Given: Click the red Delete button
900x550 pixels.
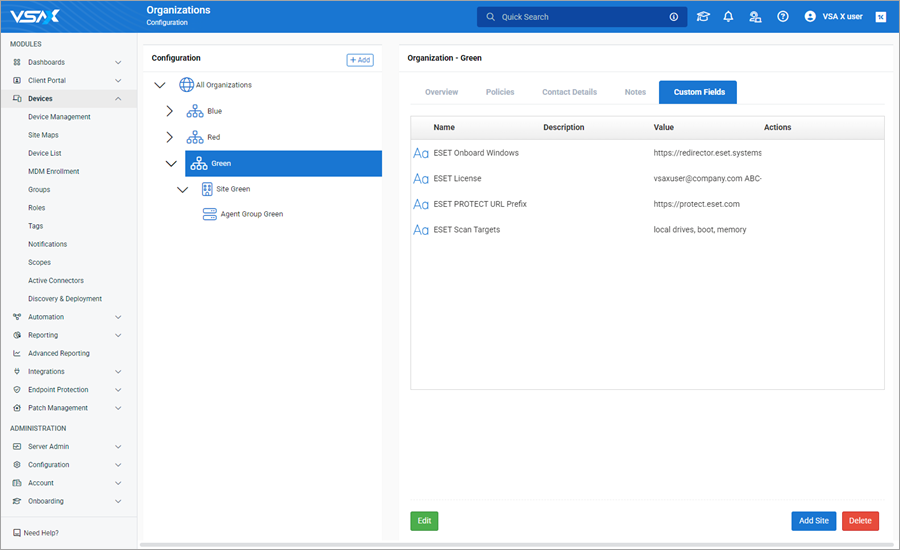Looking at the screenshot, I should (860, 521).
